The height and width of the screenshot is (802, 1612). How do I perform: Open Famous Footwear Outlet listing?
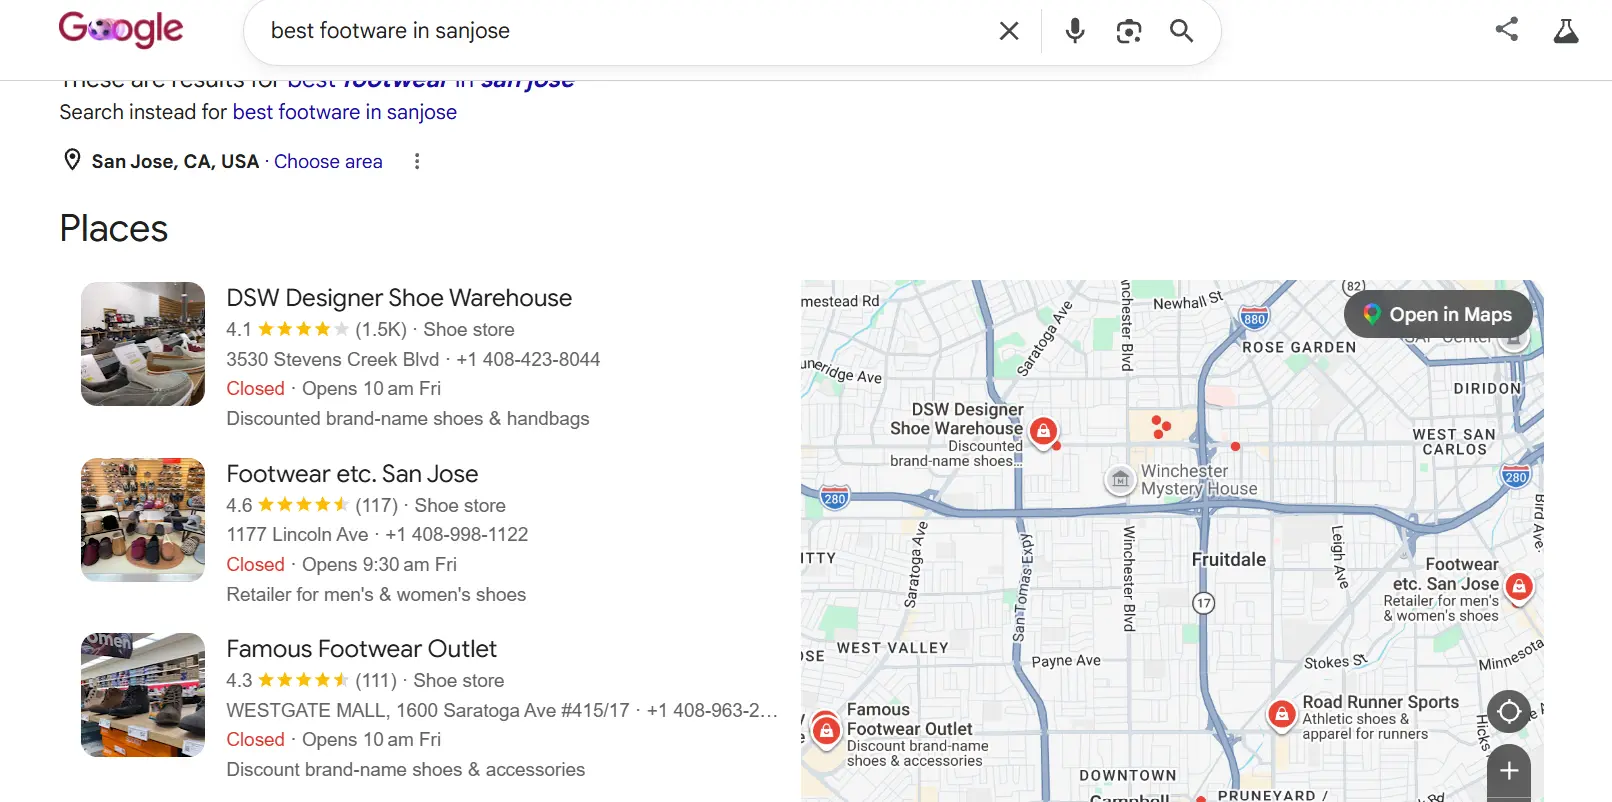click(x=361, y=649)
